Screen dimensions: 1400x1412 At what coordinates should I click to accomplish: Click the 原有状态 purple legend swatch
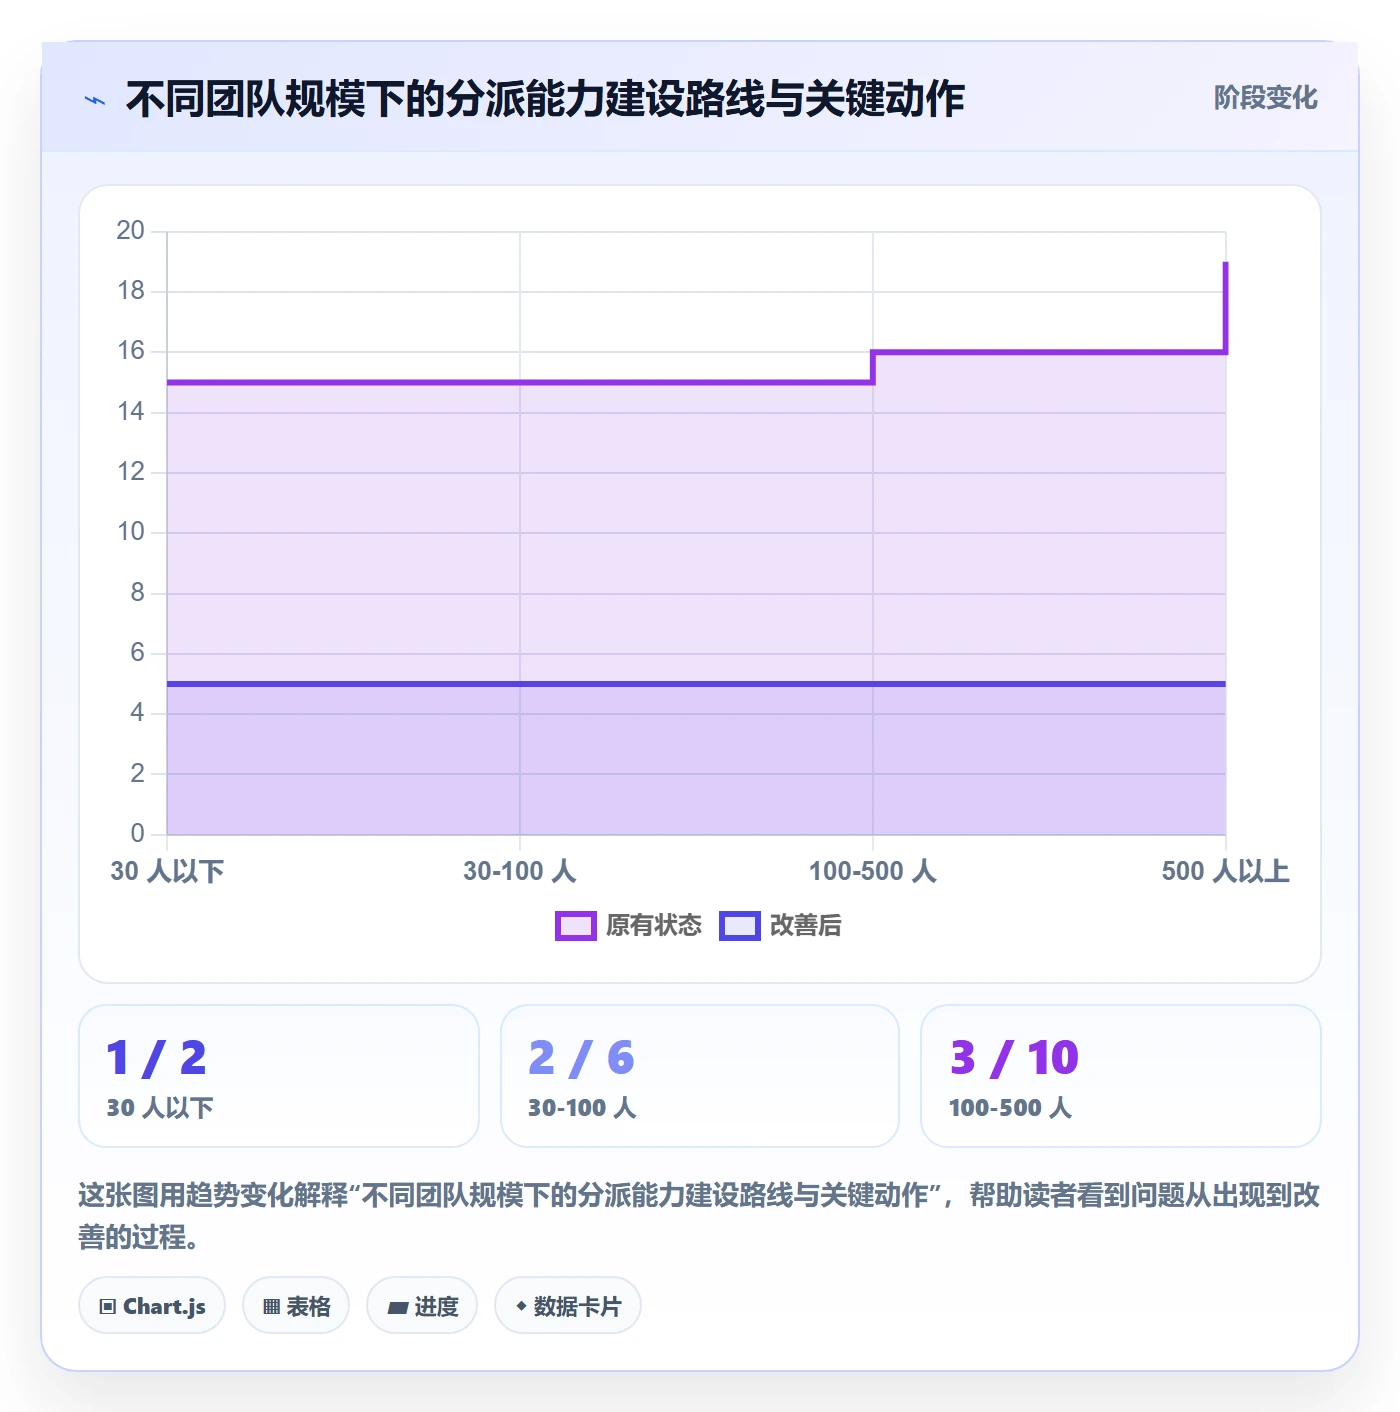(x=576, y=926)
